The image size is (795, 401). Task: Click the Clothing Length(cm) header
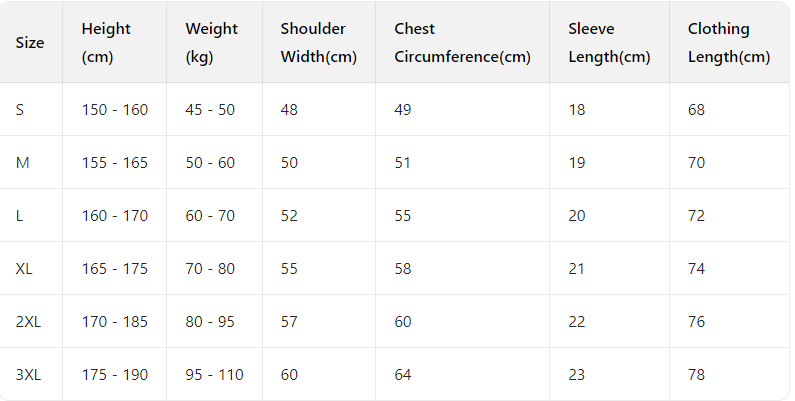click(729, 43)
